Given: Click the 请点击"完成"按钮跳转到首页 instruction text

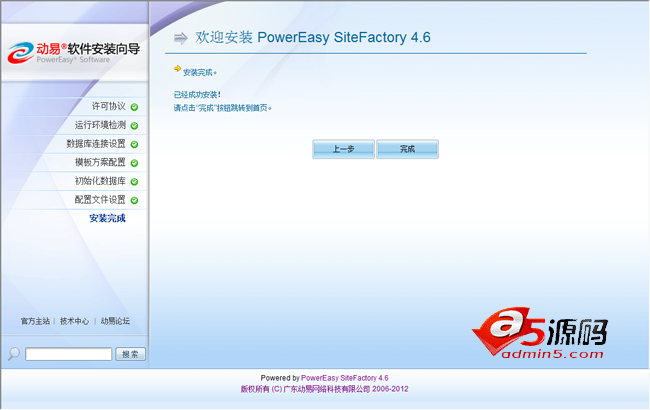Looking at the screenshot, I should coord(223,108).
